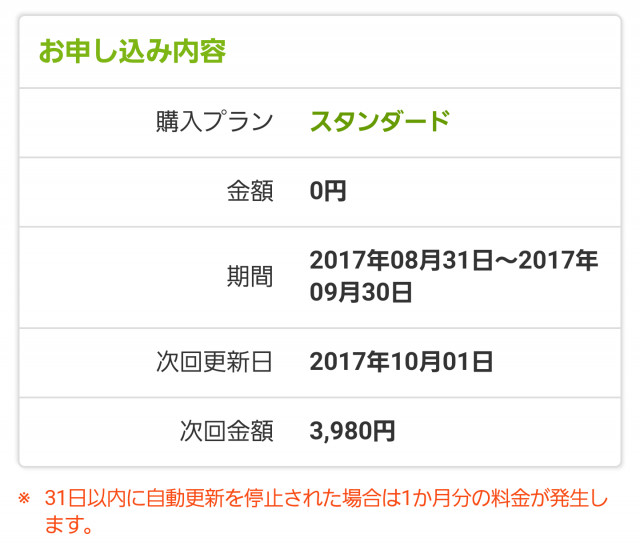Select the 3,980円 next amount
The height and width of the screenshot is (554, 640).
353,431
